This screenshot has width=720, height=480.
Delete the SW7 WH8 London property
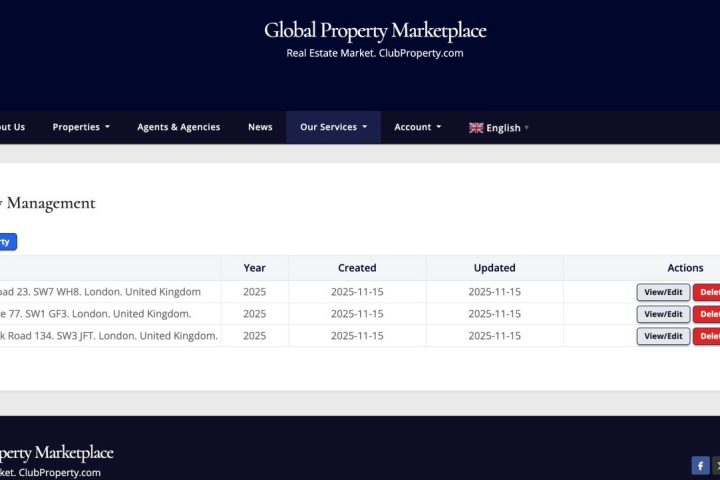click(707, 292)
